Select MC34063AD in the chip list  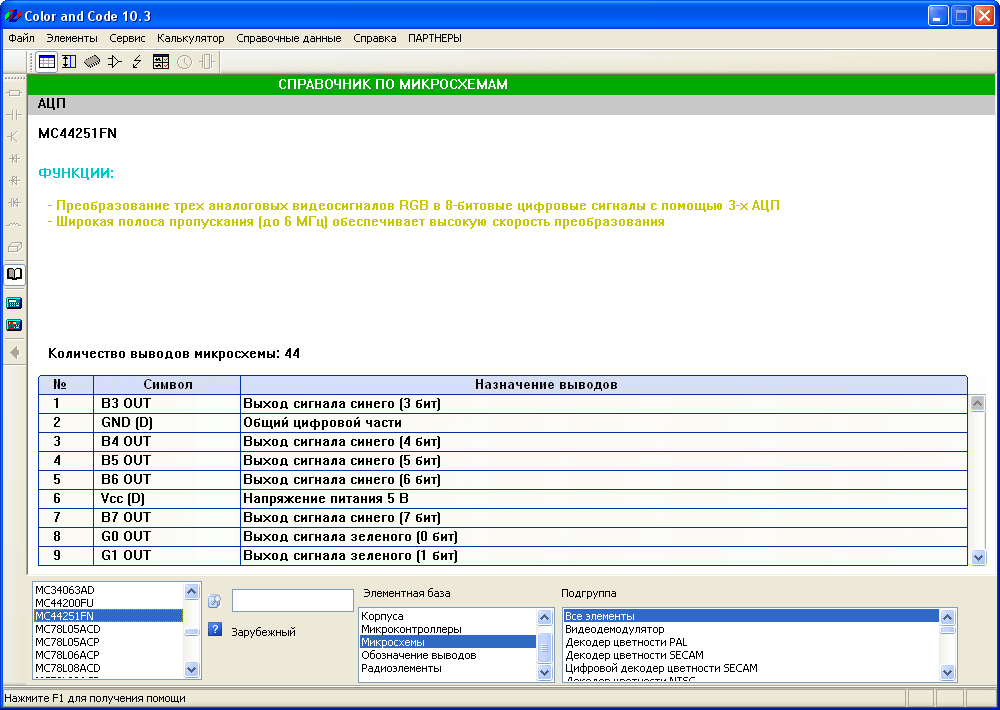point(108,591)
